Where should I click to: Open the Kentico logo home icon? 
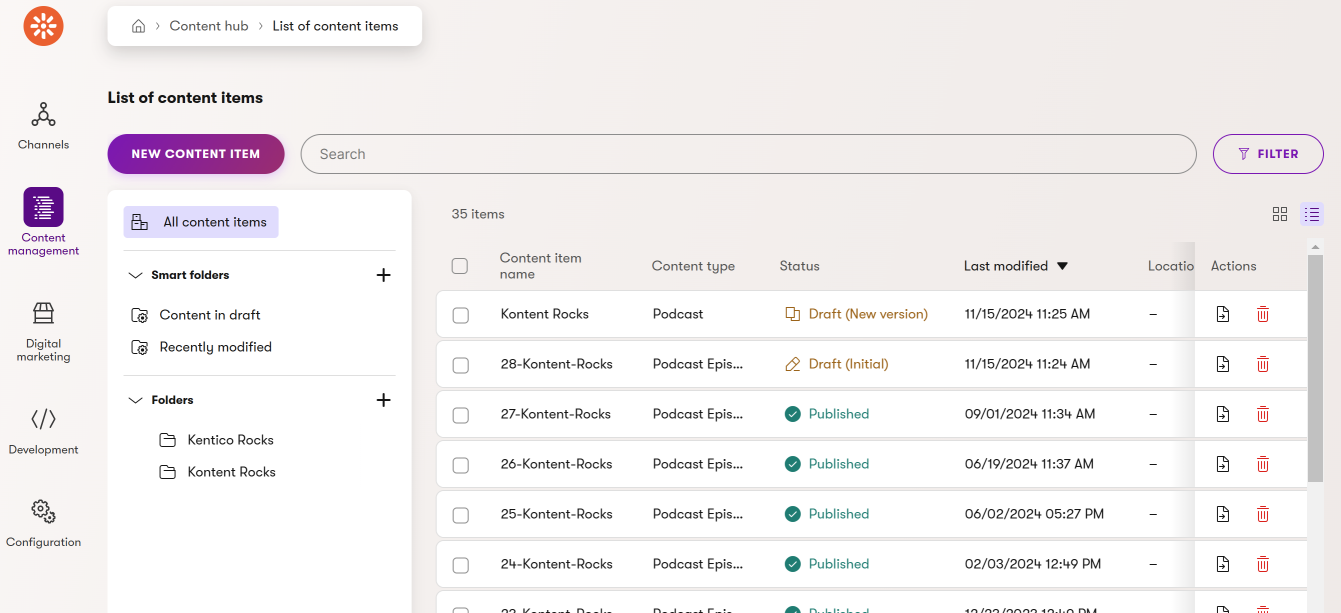point(44,26)
